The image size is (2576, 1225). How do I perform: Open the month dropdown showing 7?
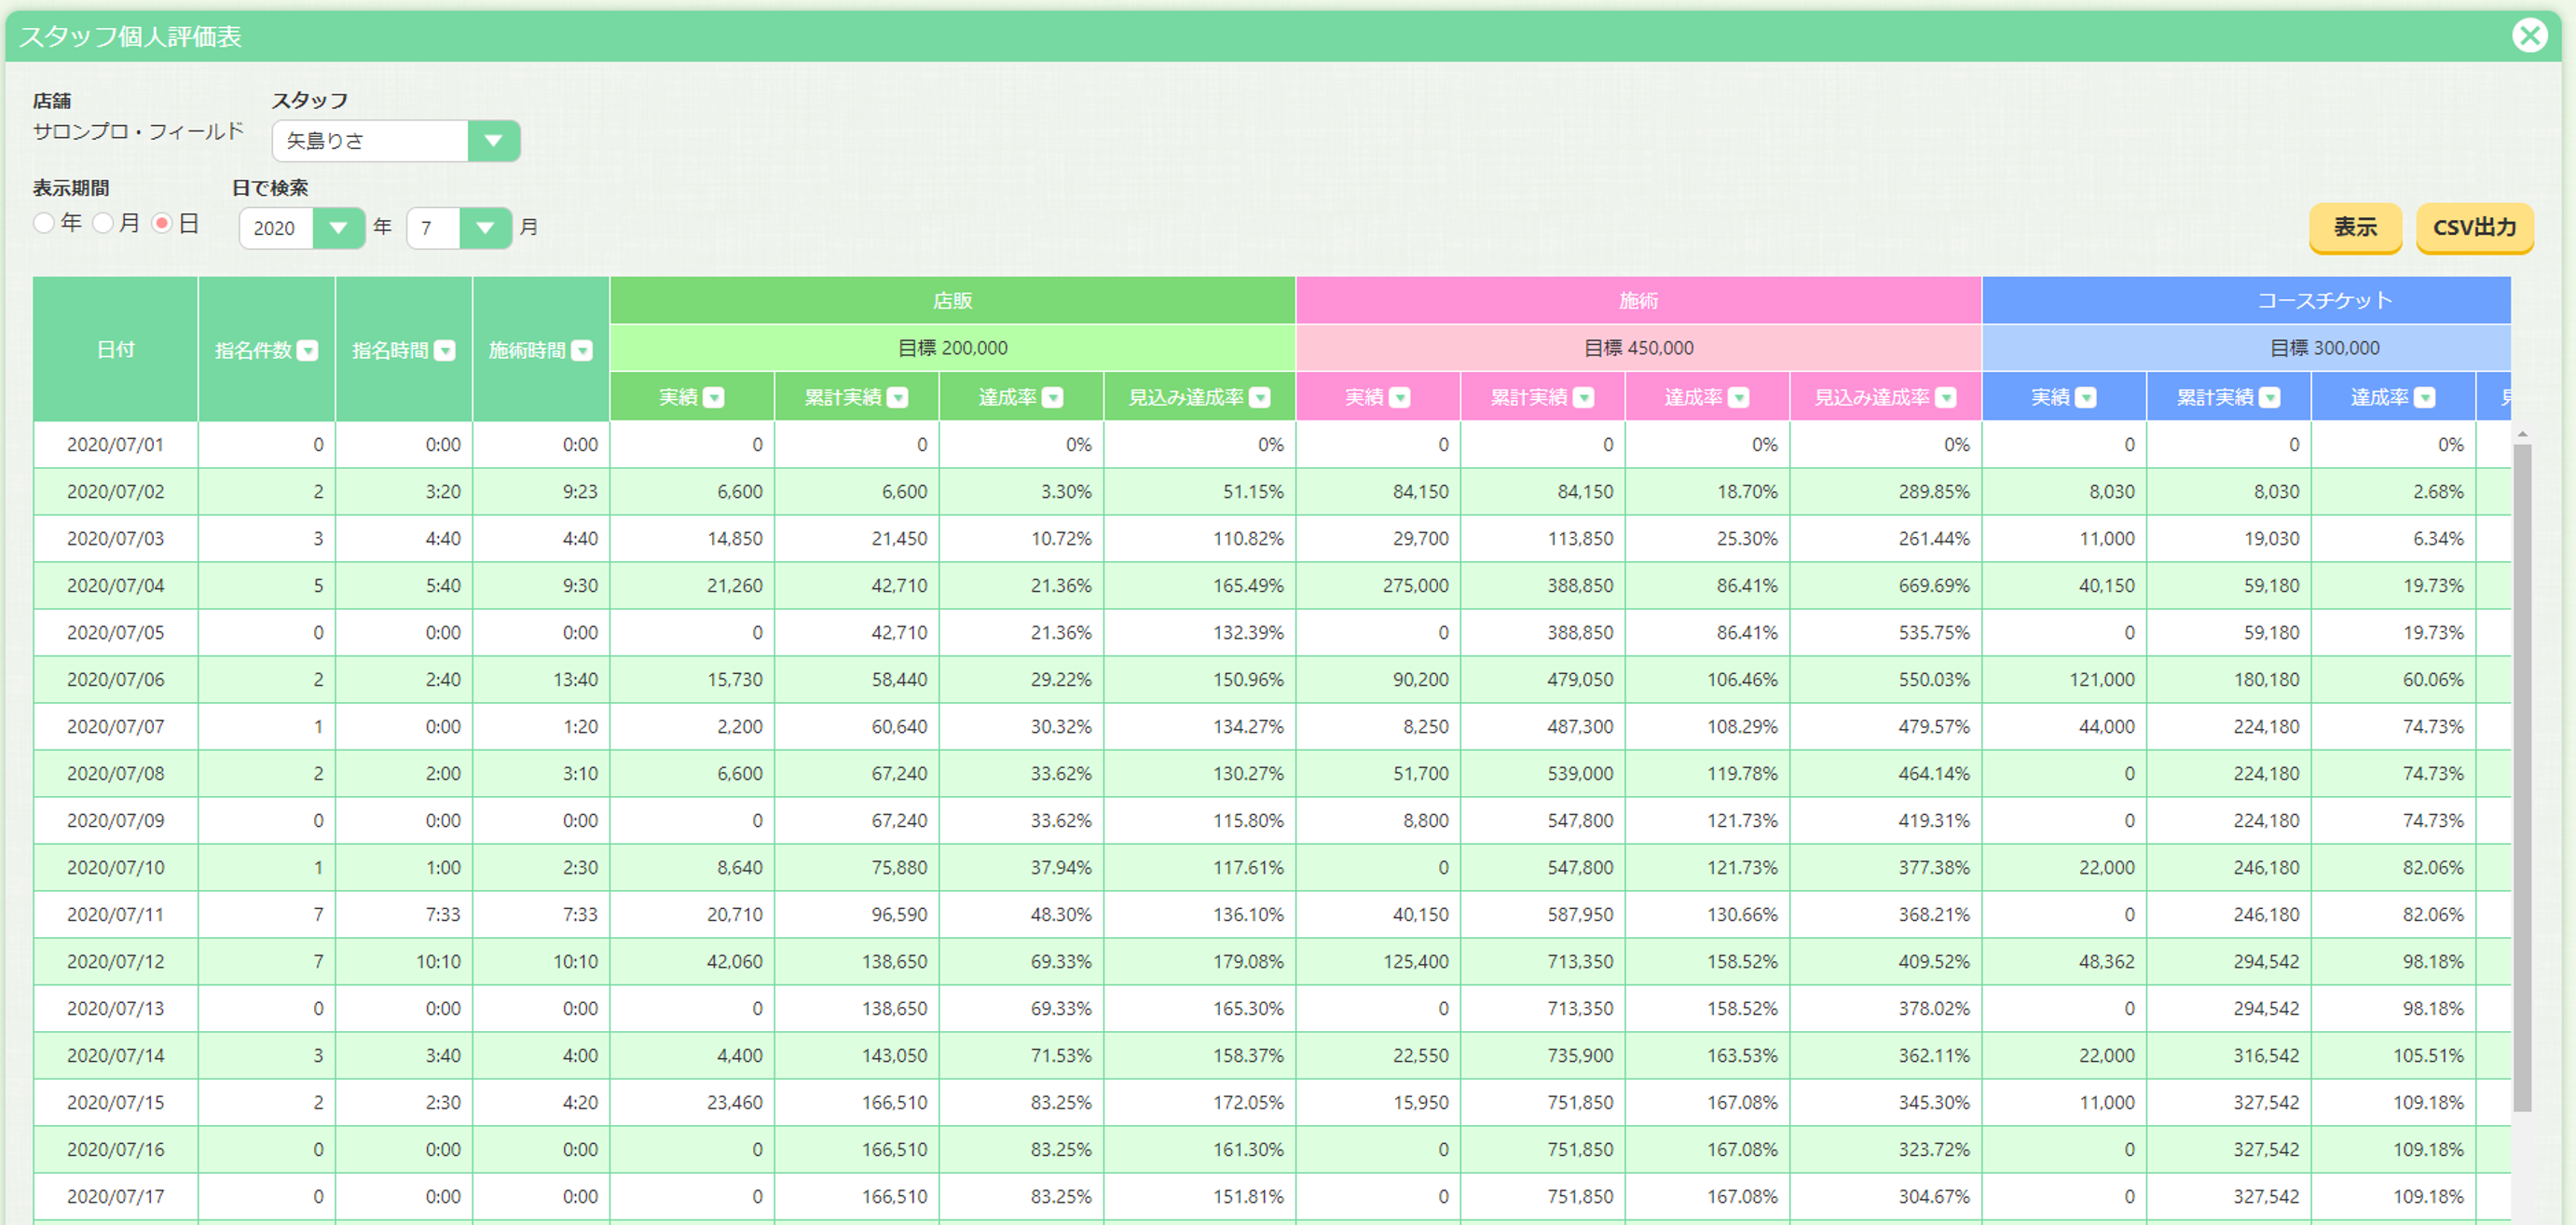(459, 228)
